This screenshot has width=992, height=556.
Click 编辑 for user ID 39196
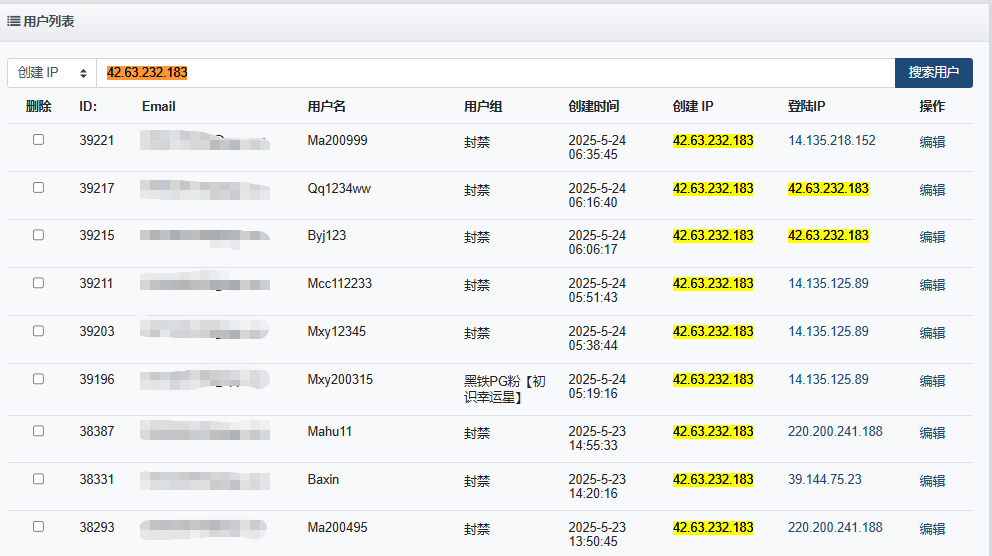click(932, 381)
